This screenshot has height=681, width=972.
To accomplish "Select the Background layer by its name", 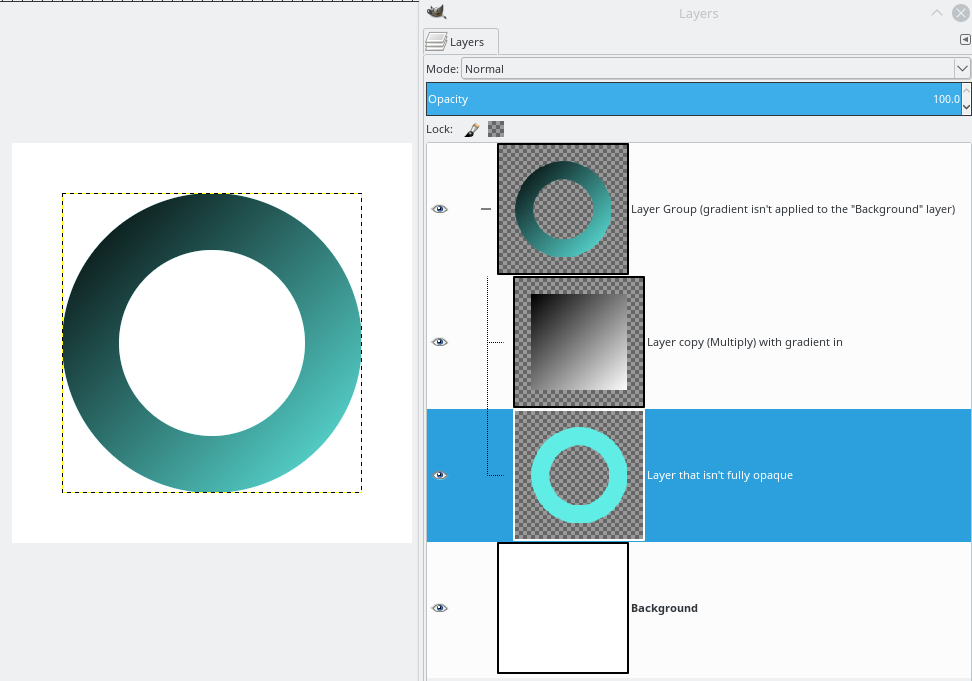I will coord(664,608).
